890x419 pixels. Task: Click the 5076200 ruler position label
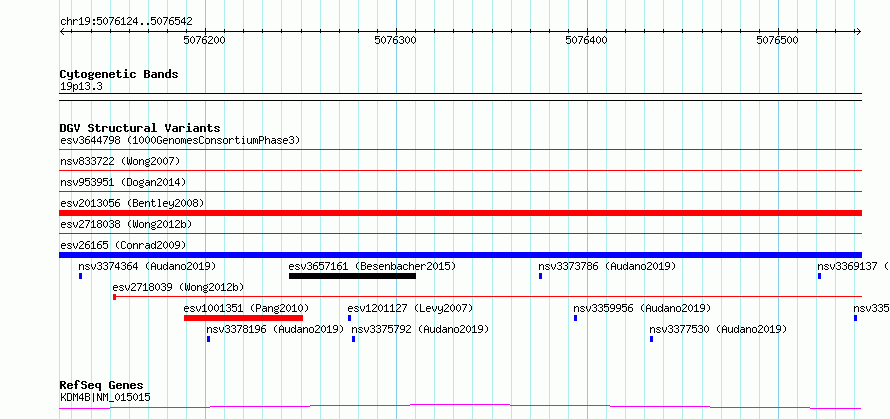coord(205,40)
